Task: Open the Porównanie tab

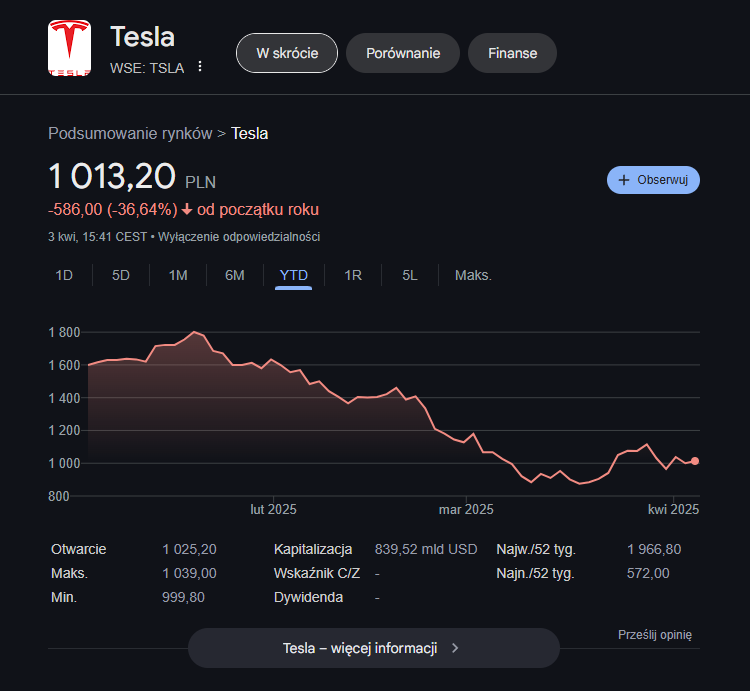Action: (403, 53)
